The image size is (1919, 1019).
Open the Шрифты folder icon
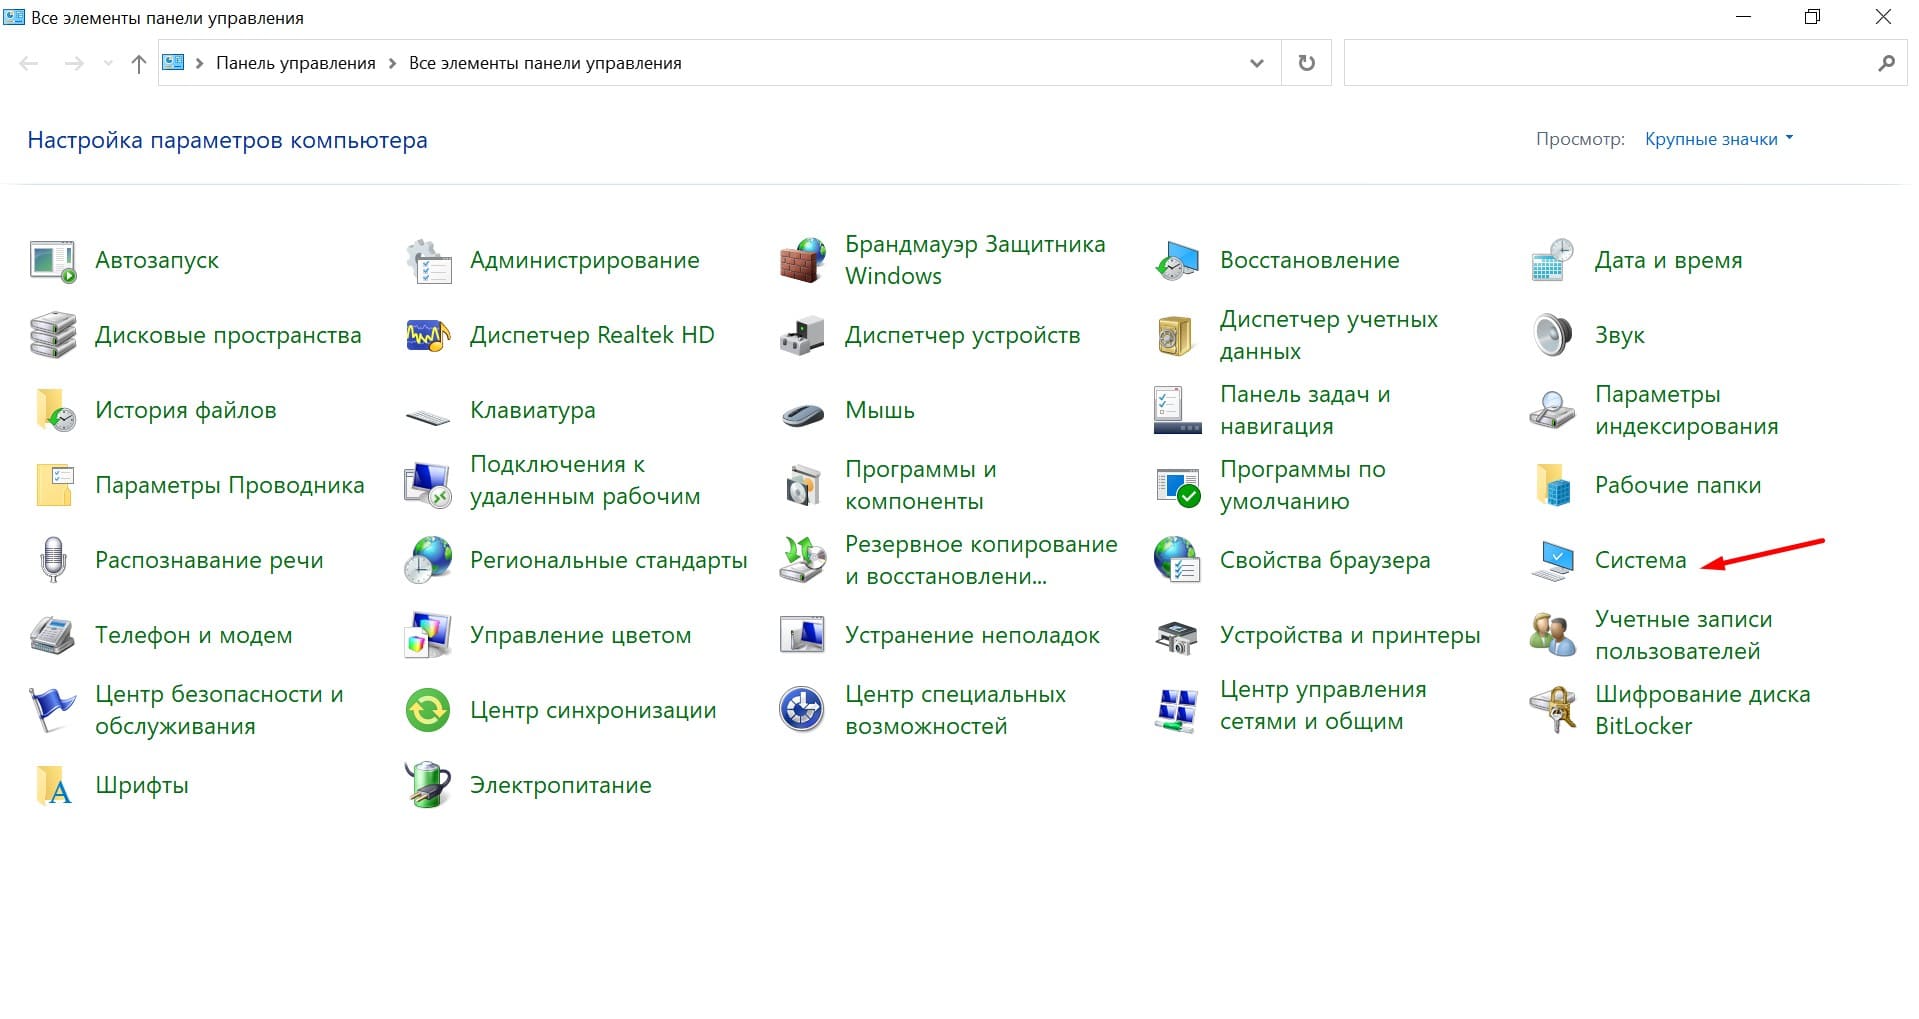(x=53, y=785)
